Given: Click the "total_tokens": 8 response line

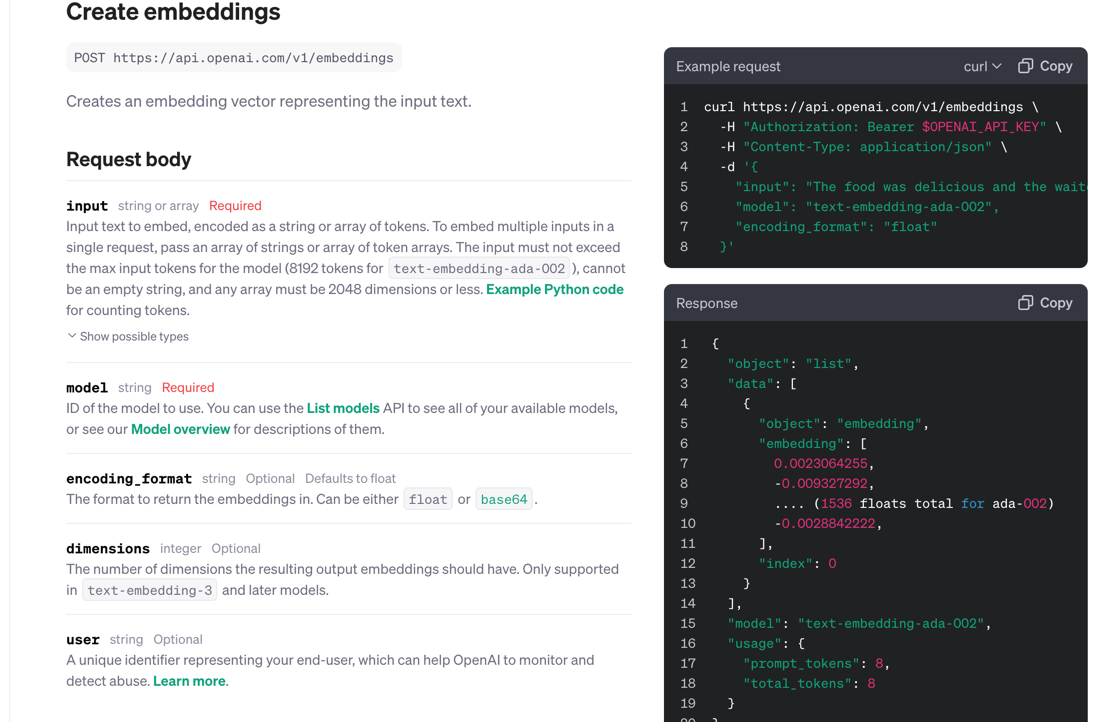Looking at the screenshot, I should click(809, 684).
